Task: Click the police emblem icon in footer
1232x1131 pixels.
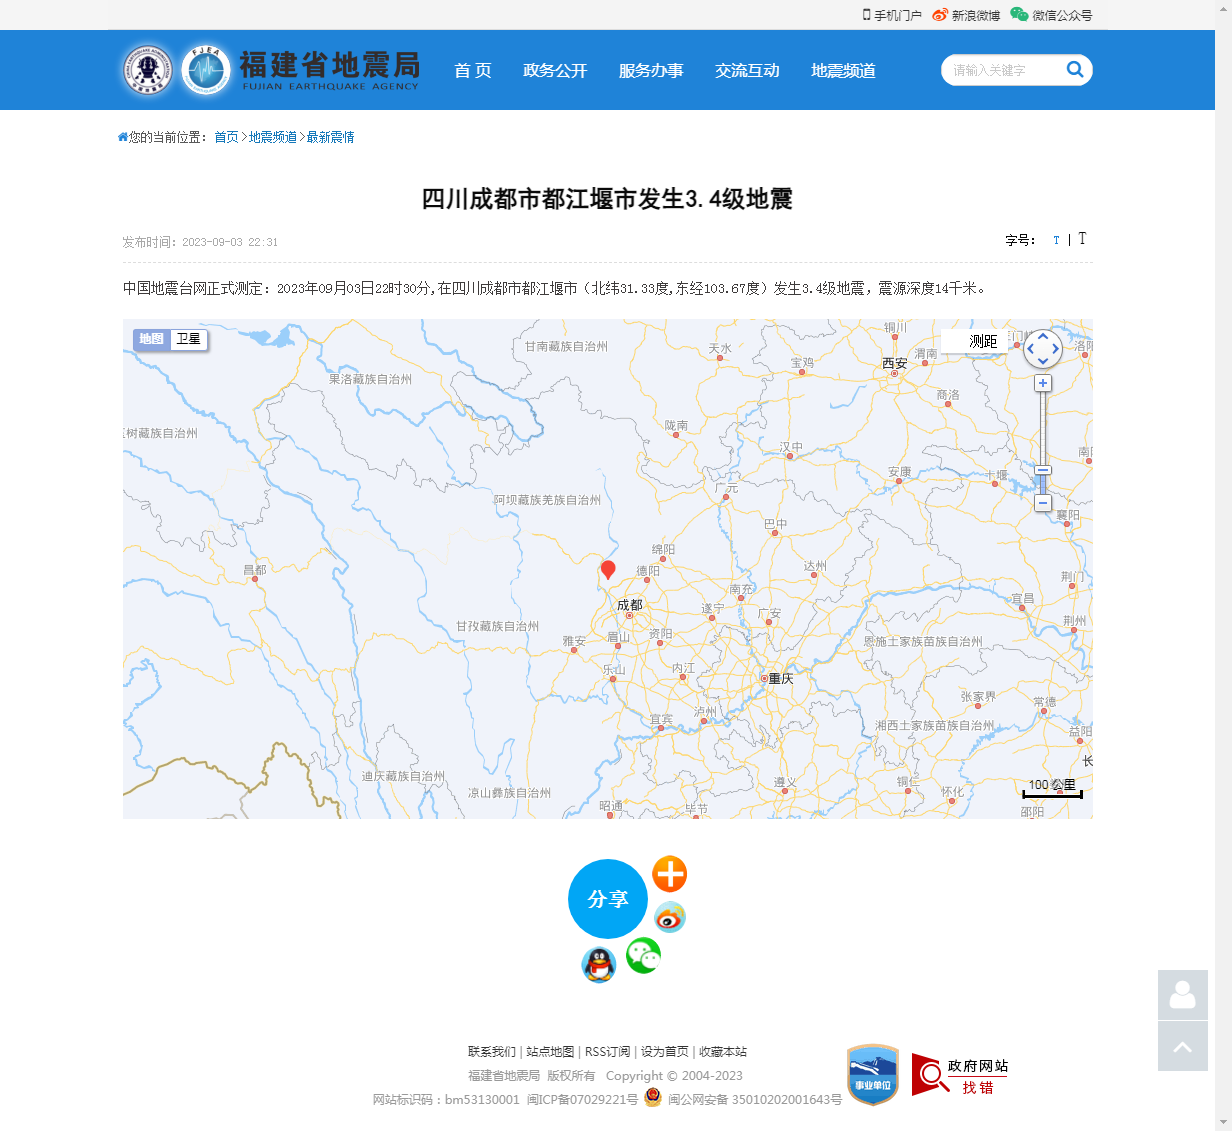Action: point(653,1097)
